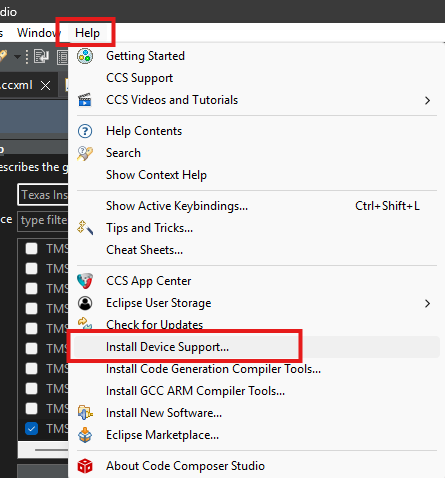The image size is (445, 478).
Task: Close the .ccxml editor tab
Action: coord(46,86)
